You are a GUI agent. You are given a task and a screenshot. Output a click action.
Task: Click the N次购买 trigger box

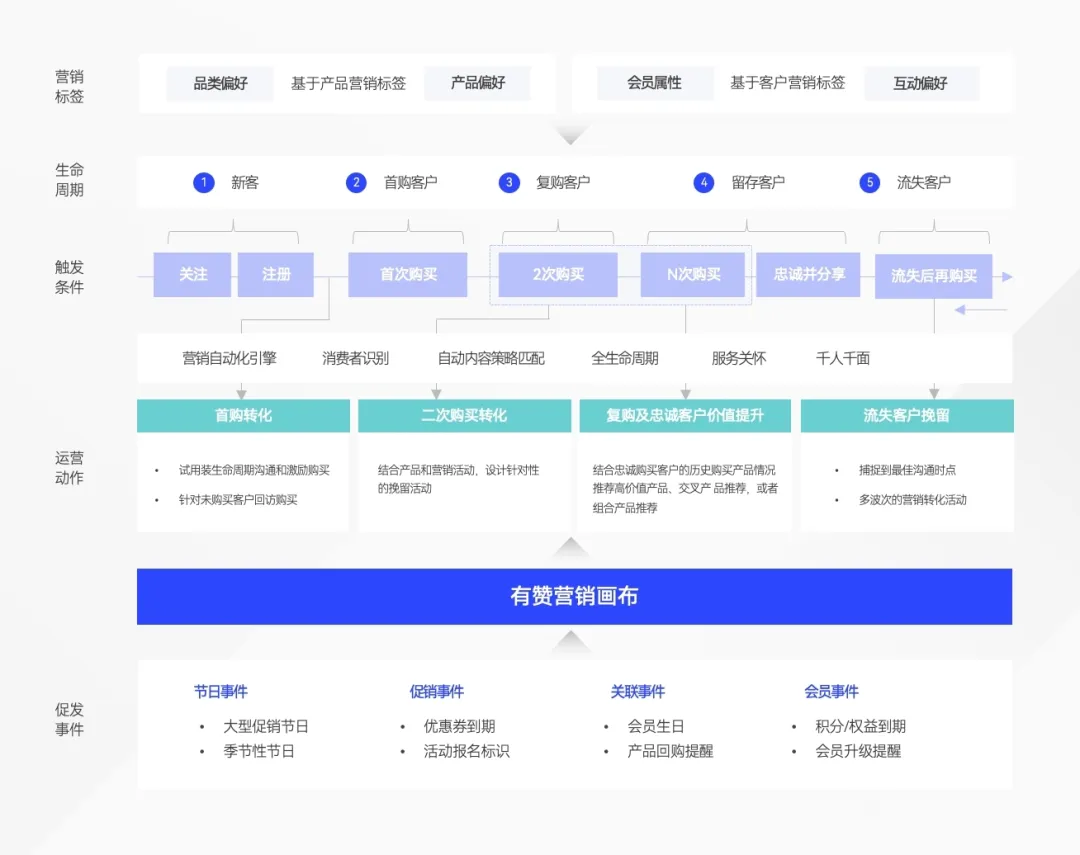click(x=693, y=275)
